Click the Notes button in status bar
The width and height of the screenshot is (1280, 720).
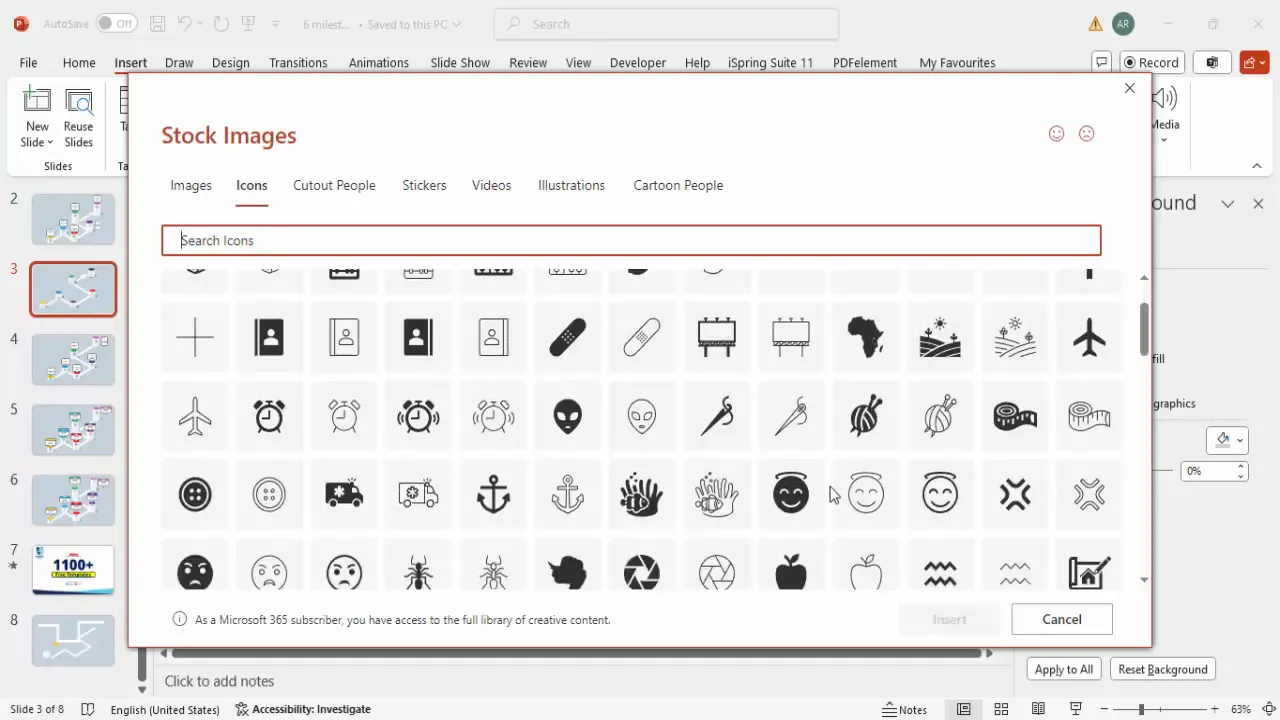pos(905,709)
